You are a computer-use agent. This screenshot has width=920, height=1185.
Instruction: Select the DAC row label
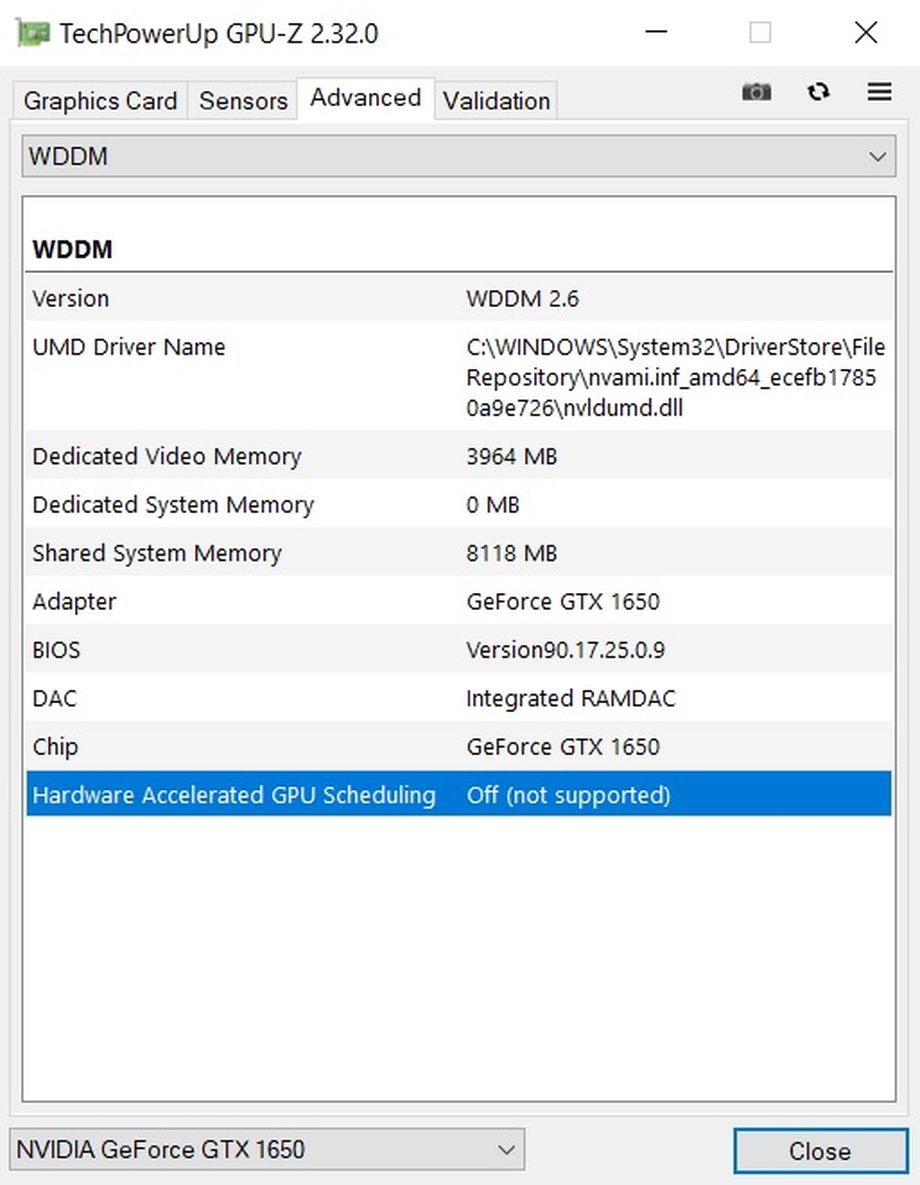[54, 698]
